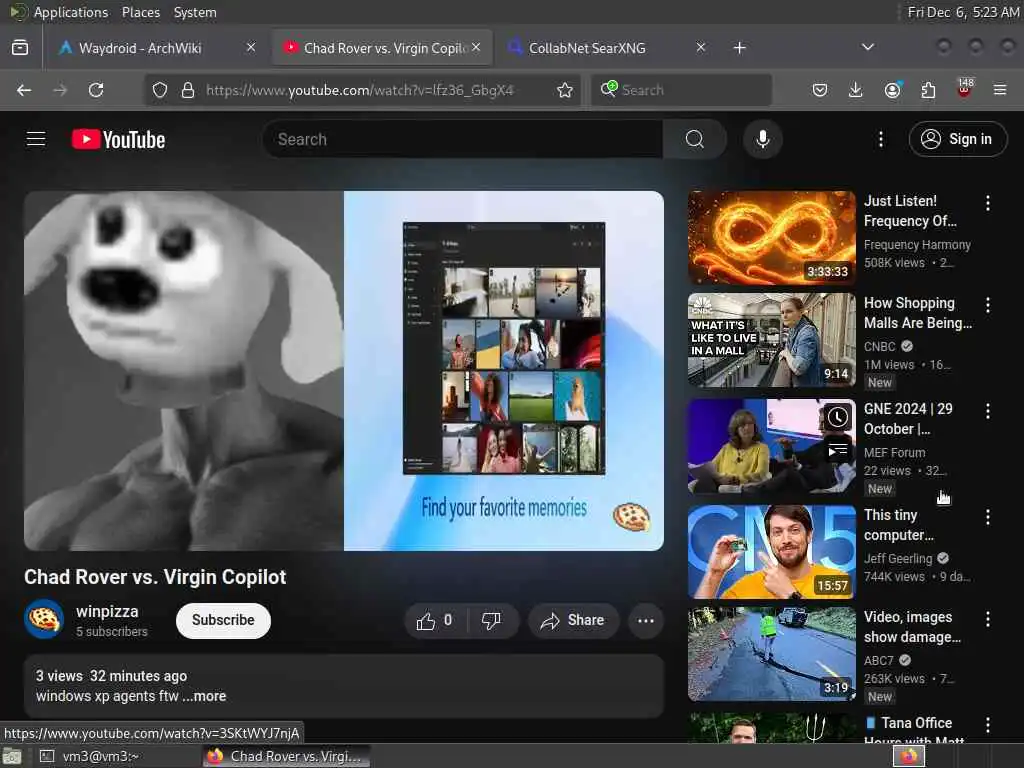Screen dimensions: 1024x768
Task: Open options for This tiny computer video
Action: (x=987, y=517)
